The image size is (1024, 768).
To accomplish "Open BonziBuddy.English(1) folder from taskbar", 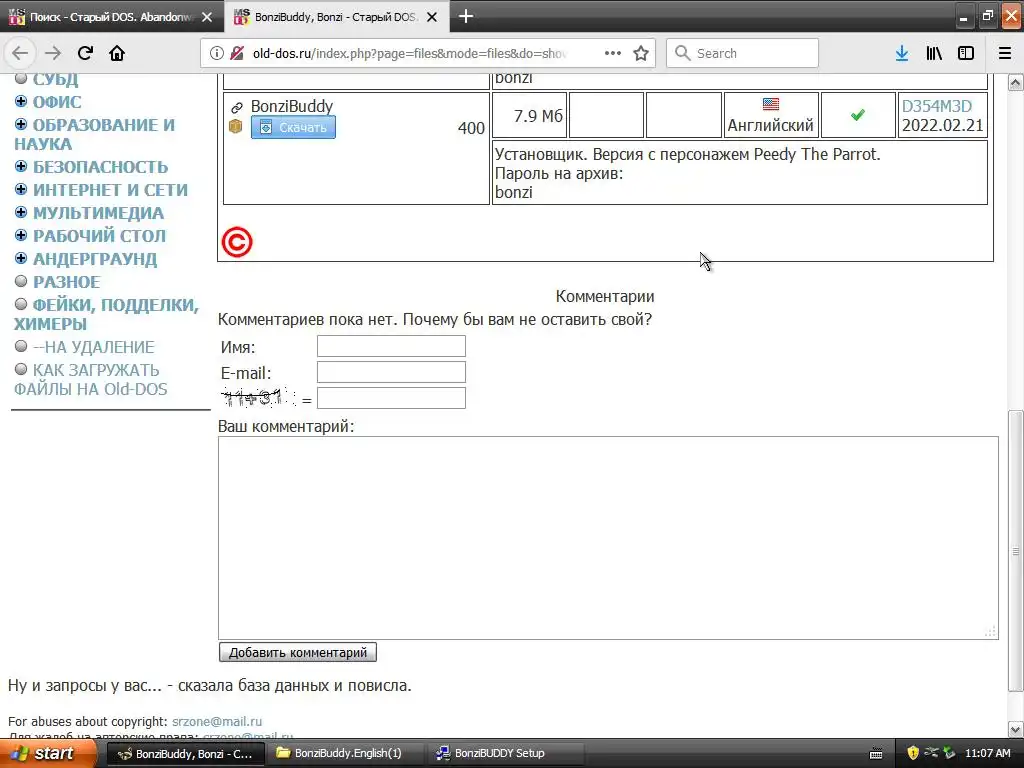I will (x=346, y=754).
